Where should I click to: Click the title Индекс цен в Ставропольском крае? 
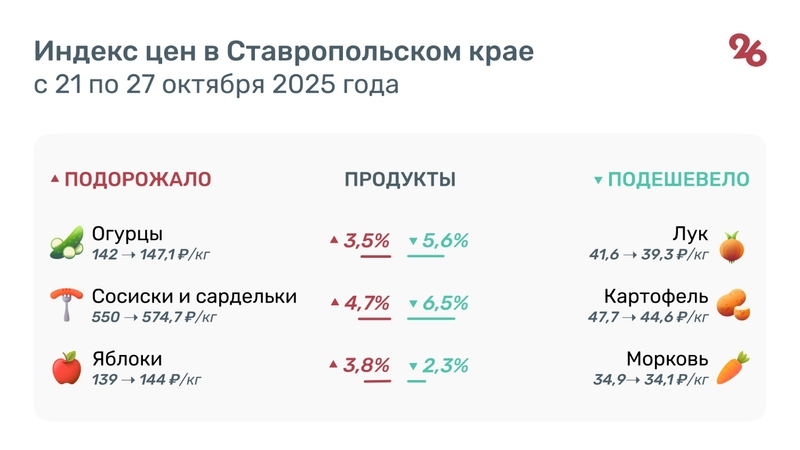click(284, 51)
